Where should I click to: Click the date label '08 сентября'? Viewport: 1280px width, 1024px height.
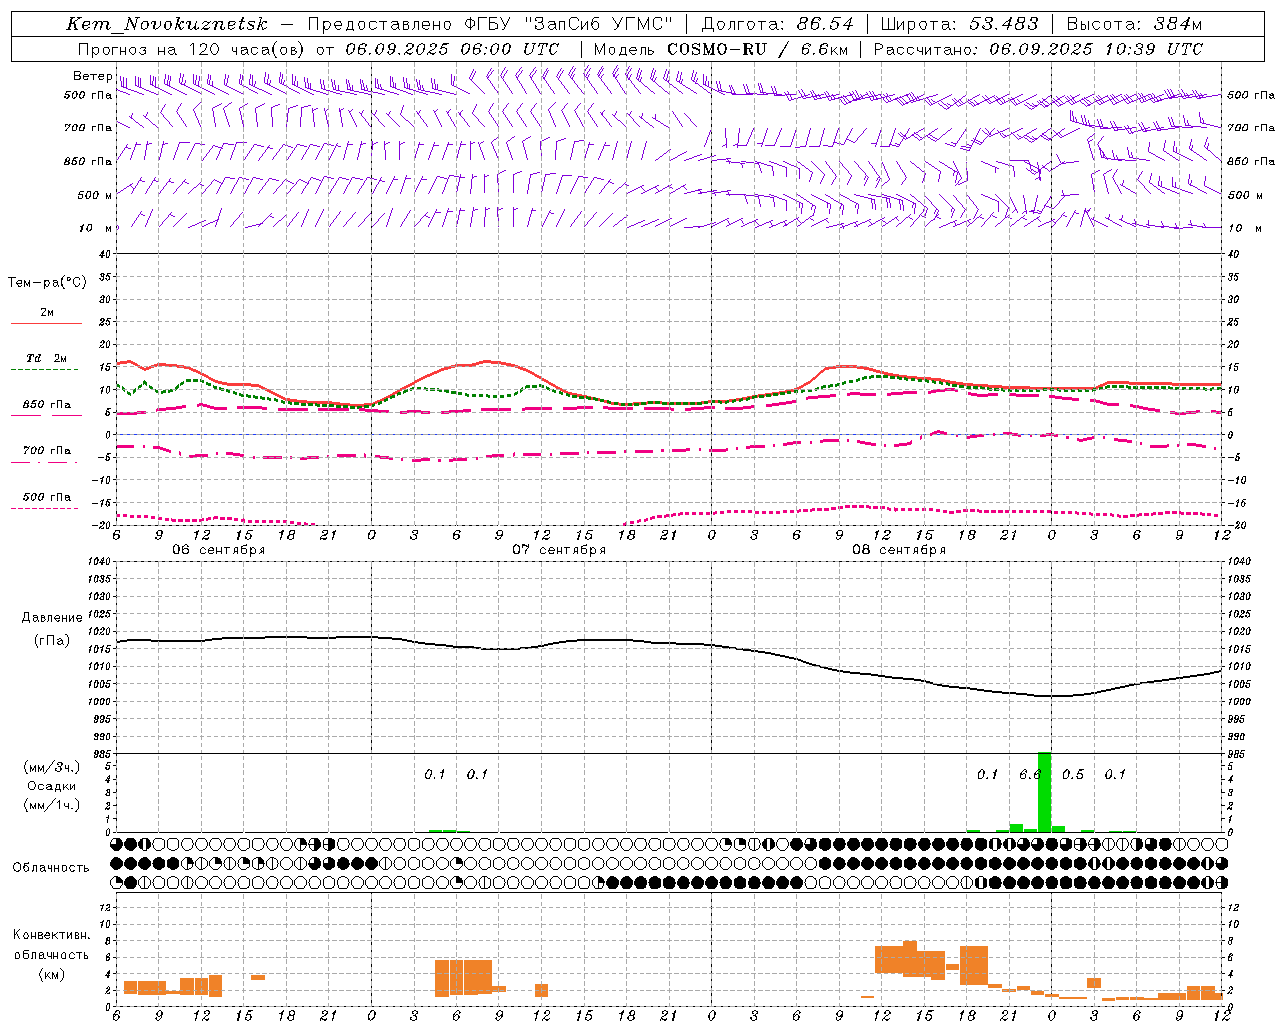point(899,550)
